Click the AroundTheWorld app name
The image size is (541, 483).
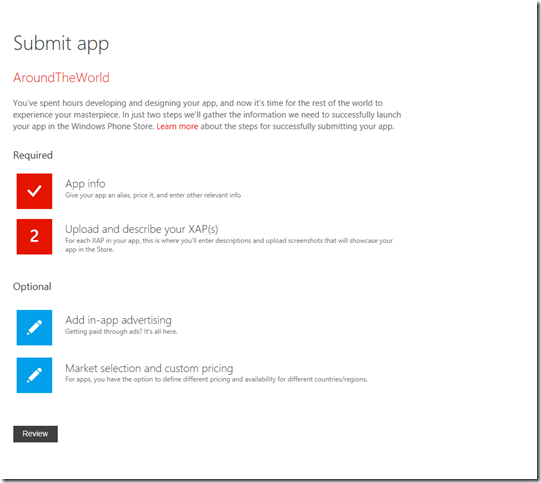tap(61, 78)
